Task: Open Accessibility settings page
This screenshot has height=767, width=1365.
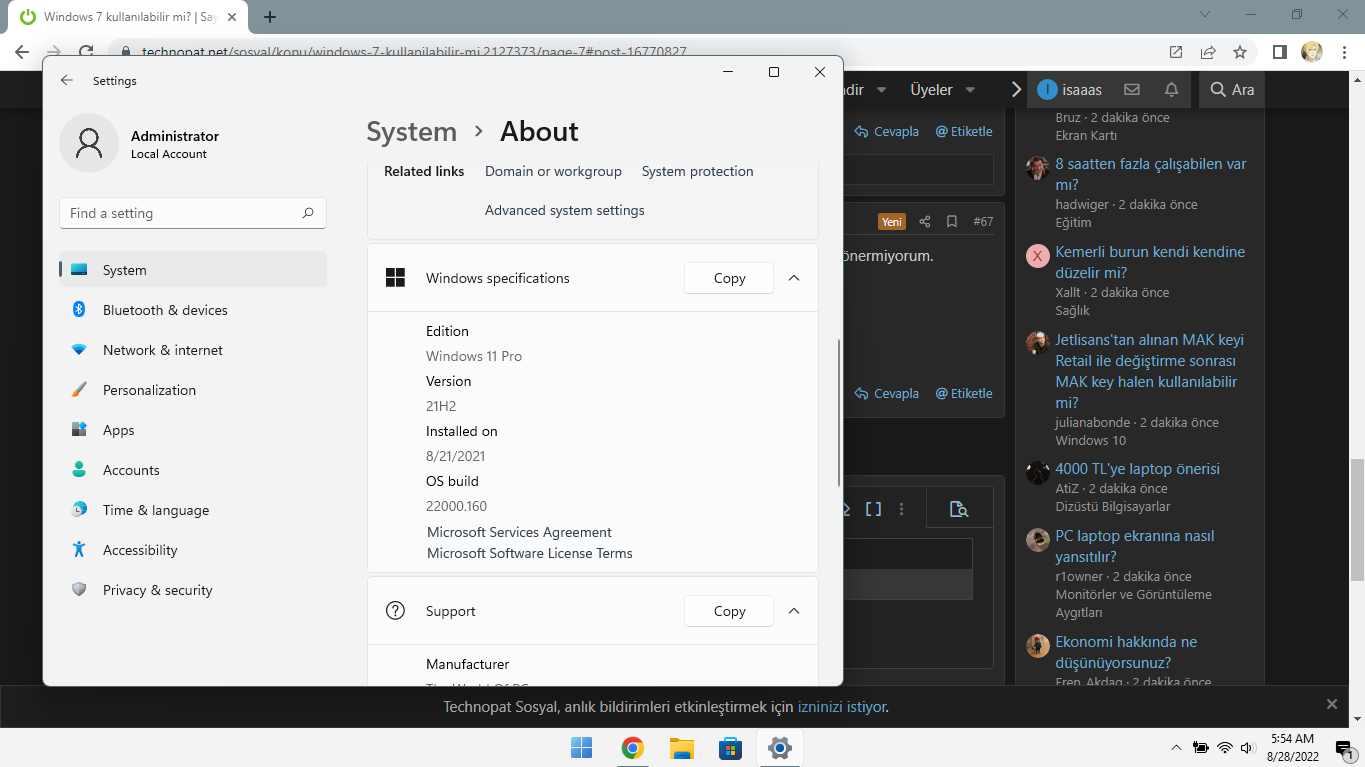Action: click(x=193, y=550)
